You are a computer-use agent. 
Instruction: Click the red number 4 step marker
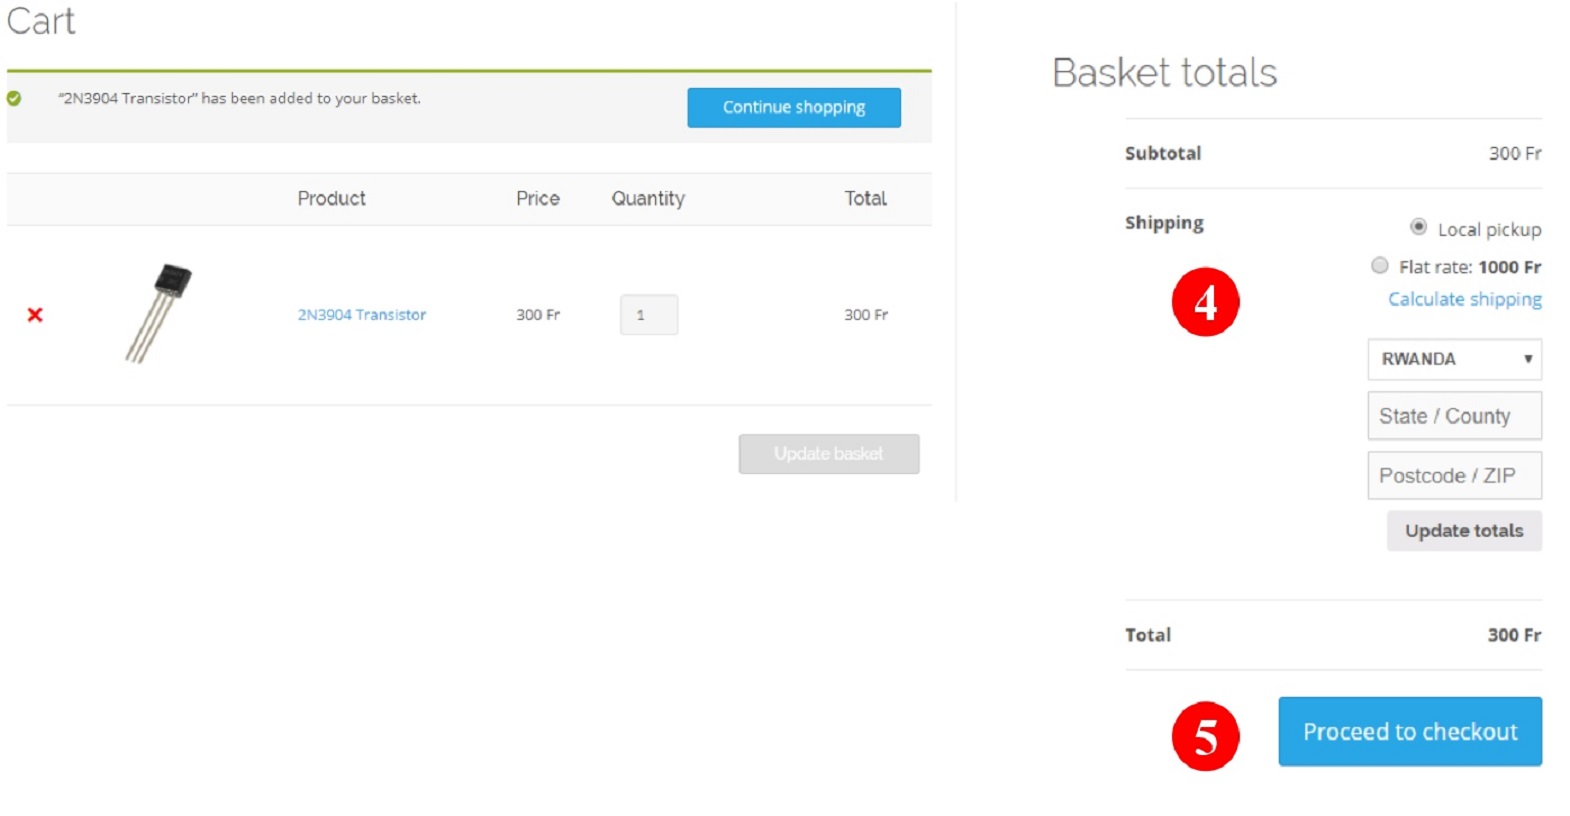pos(1205,302)
